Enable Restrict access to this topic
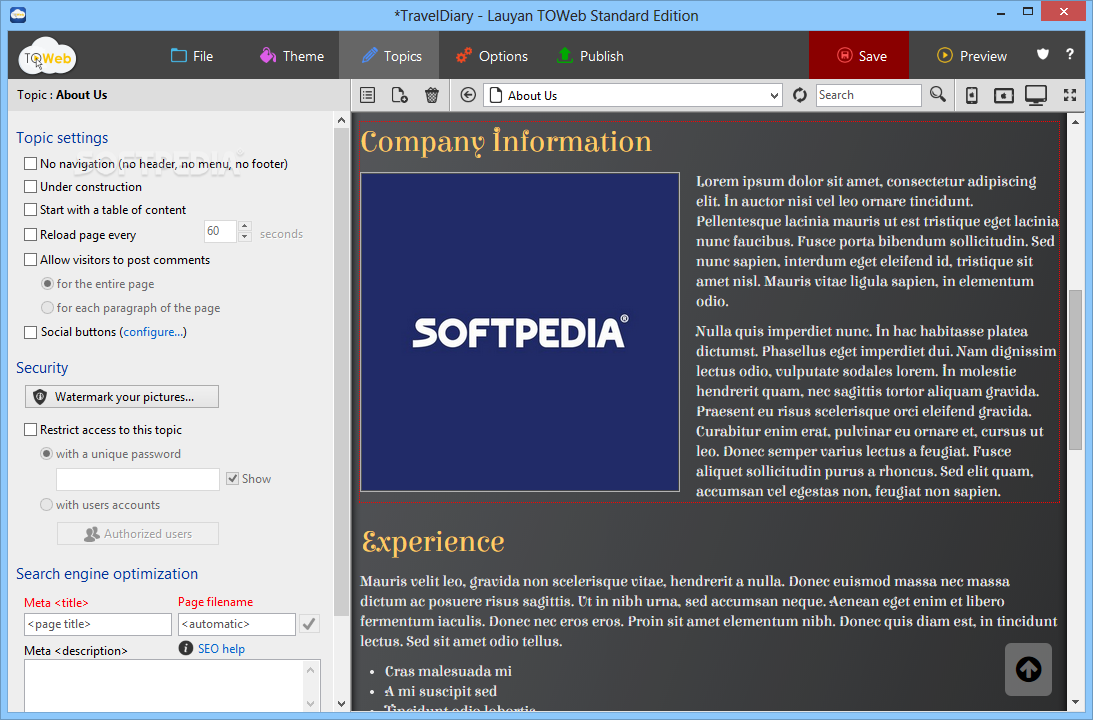 pos(31,430)
